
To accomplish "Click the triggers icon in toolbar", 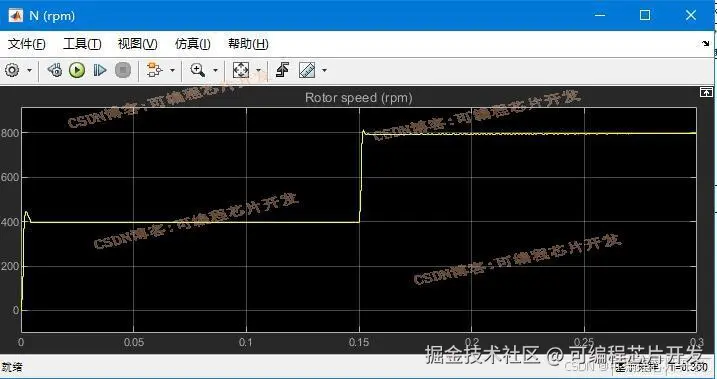I will [x=283, y=70].
